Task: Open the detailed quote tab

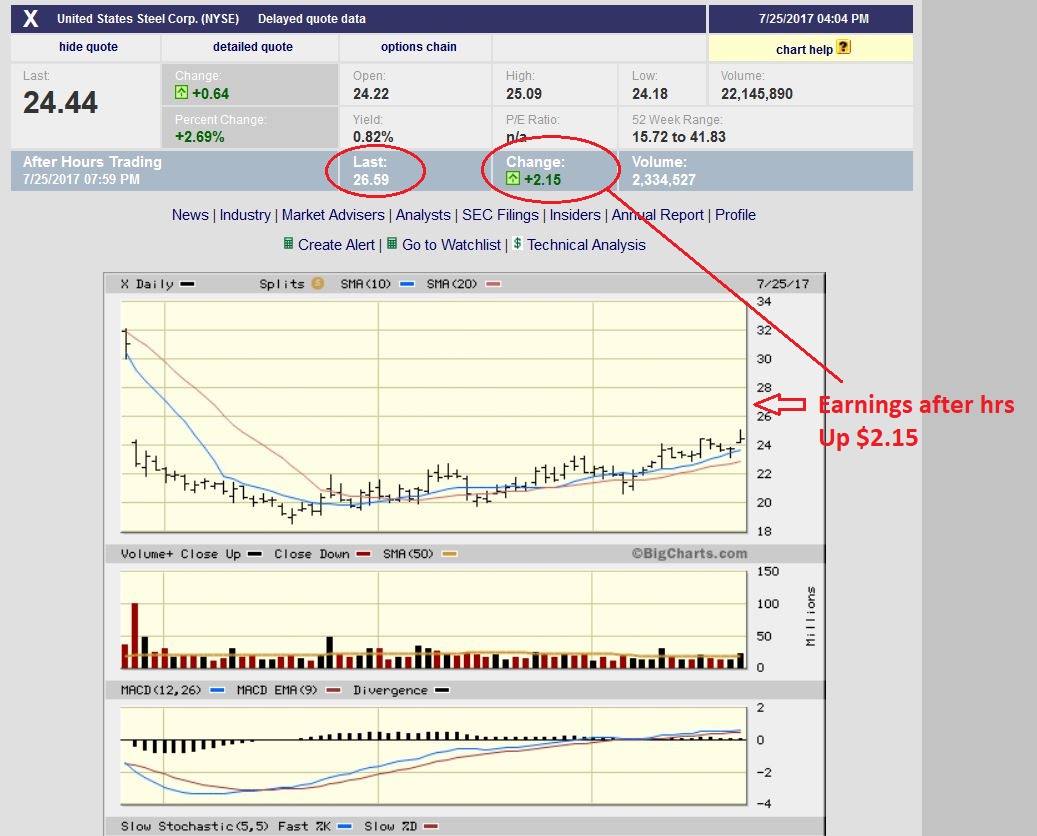Action: pos(253,47)
